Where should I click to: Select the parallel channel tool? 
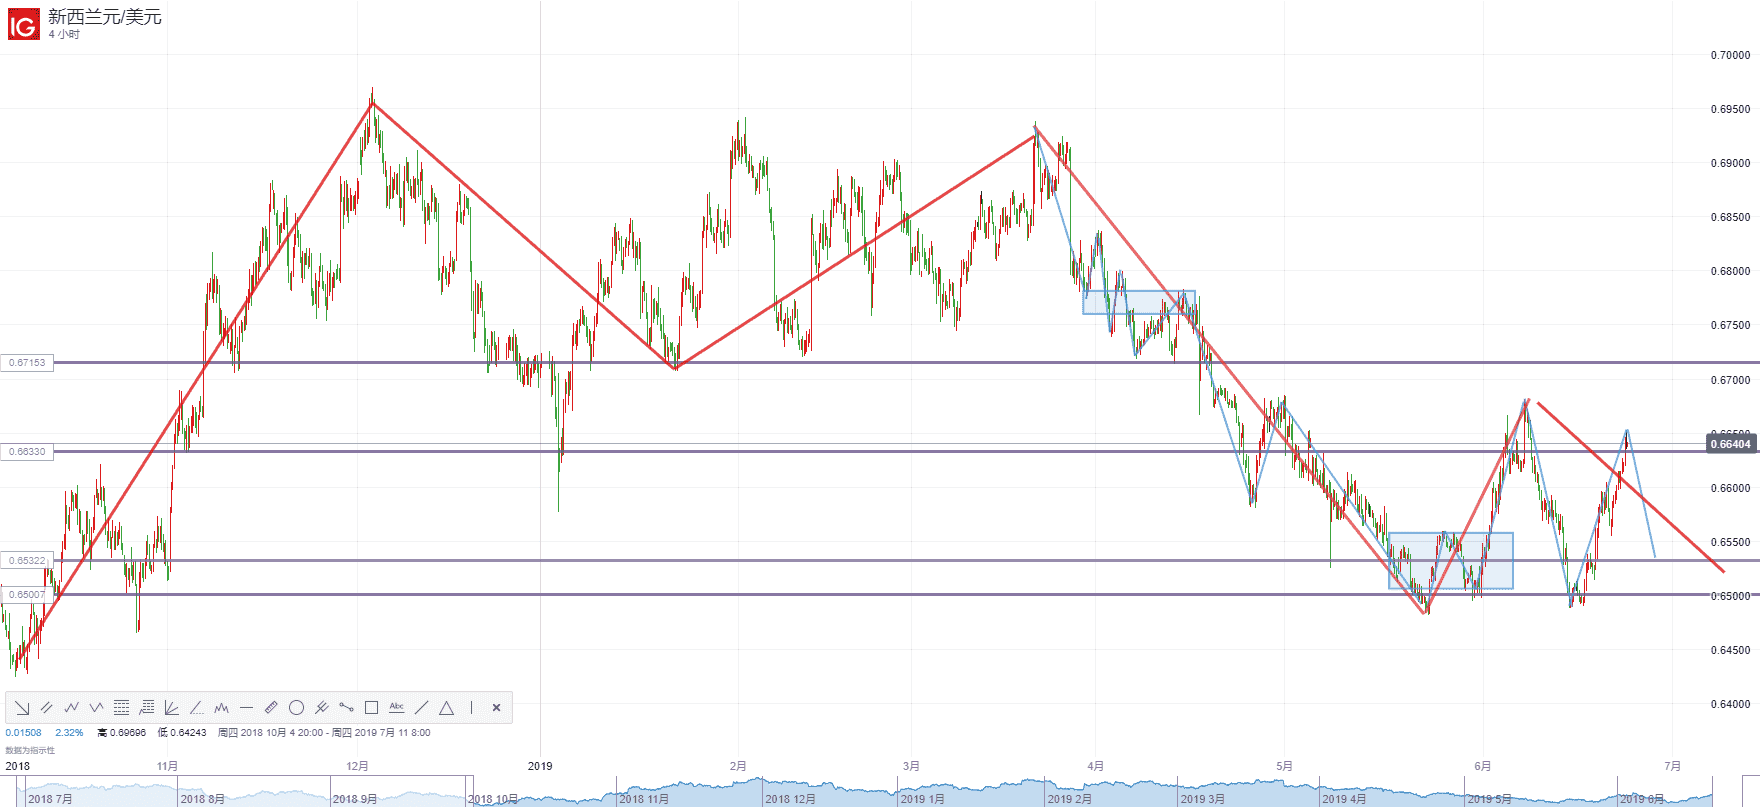47,708
